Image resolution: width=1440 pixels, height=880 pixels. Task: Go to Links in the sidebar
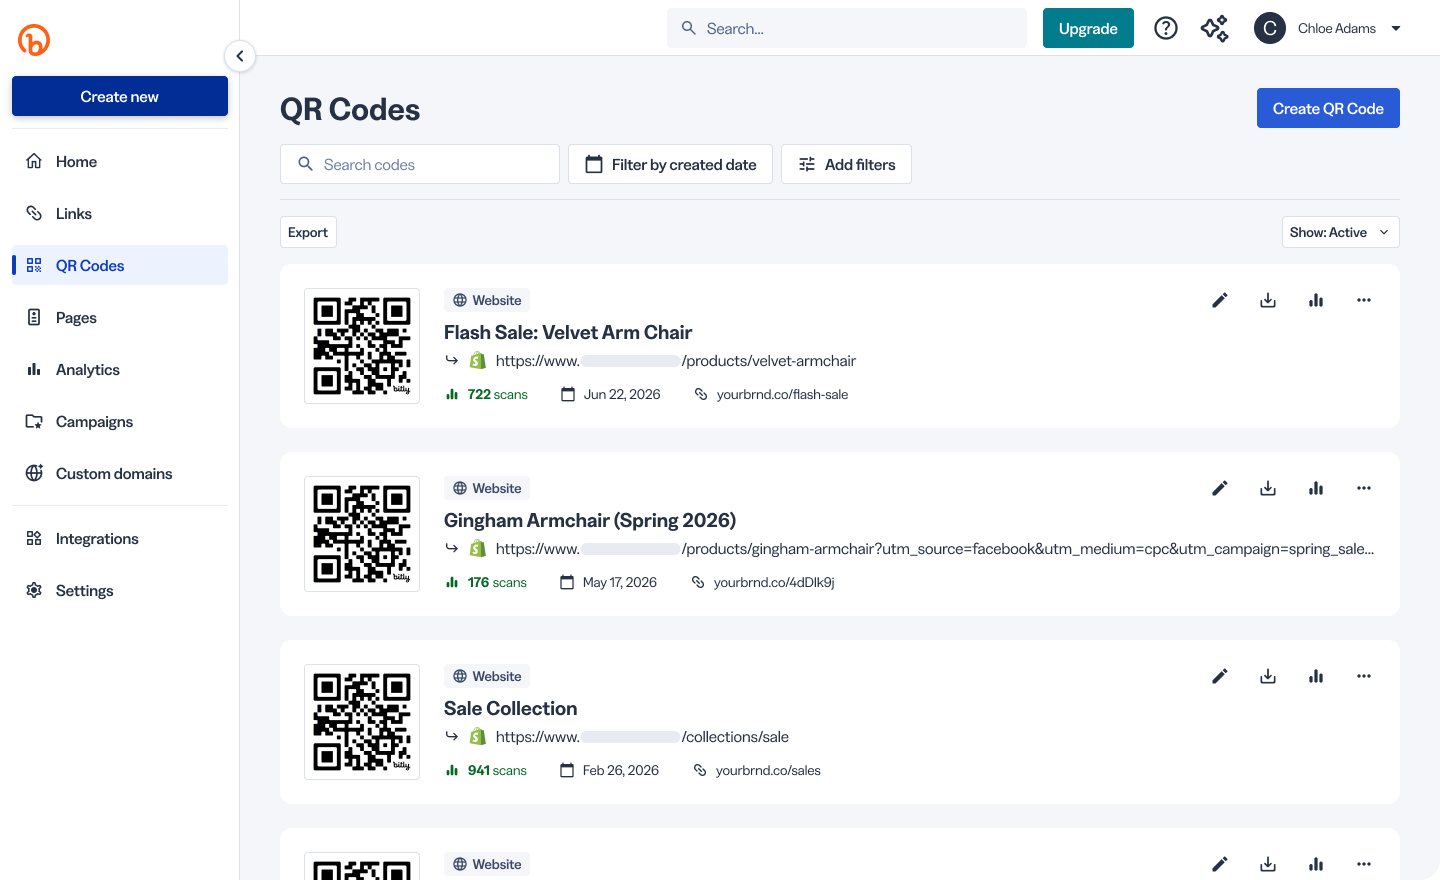coord(120,213)
